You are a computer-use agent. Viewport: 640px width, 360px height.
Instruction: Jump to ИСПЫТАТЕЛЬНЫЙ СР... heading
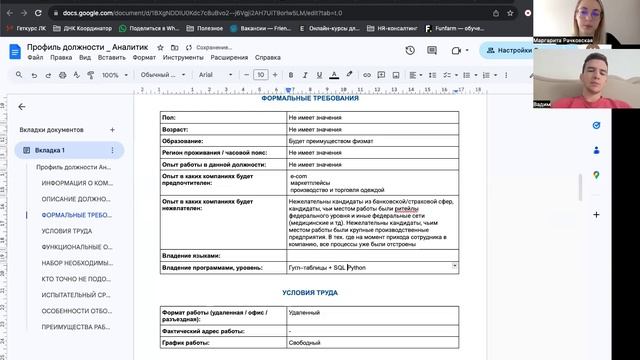click(x=76, y=295)
